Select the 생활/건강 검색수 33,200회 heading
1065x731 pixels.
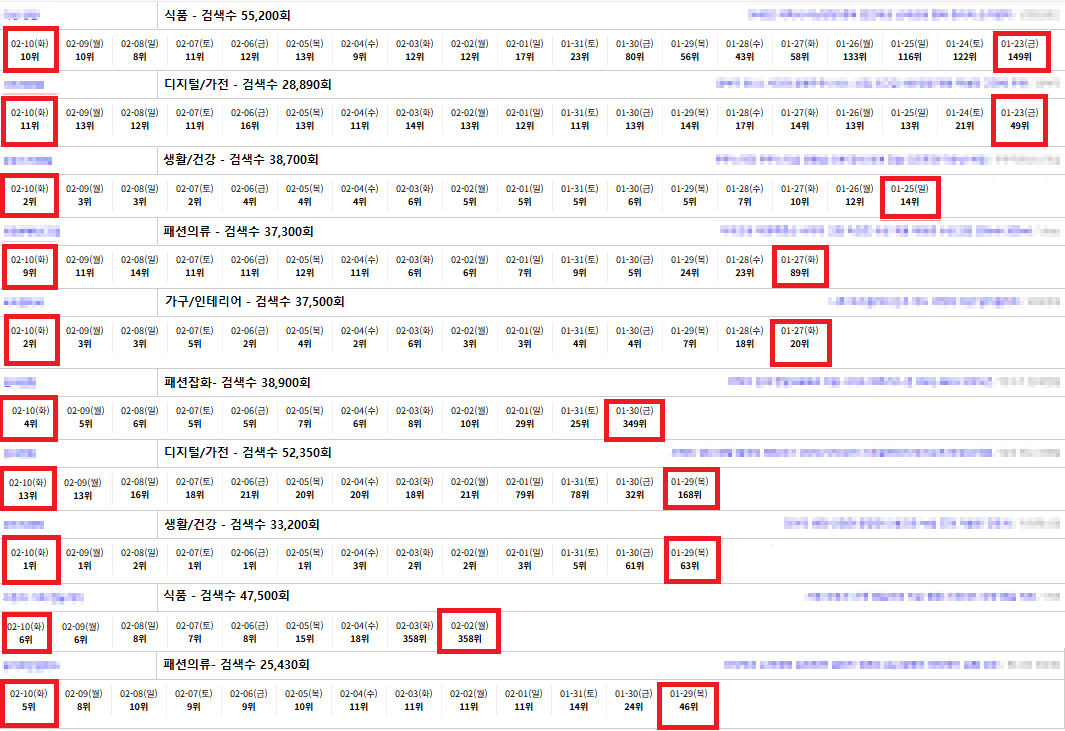[240, 524]
